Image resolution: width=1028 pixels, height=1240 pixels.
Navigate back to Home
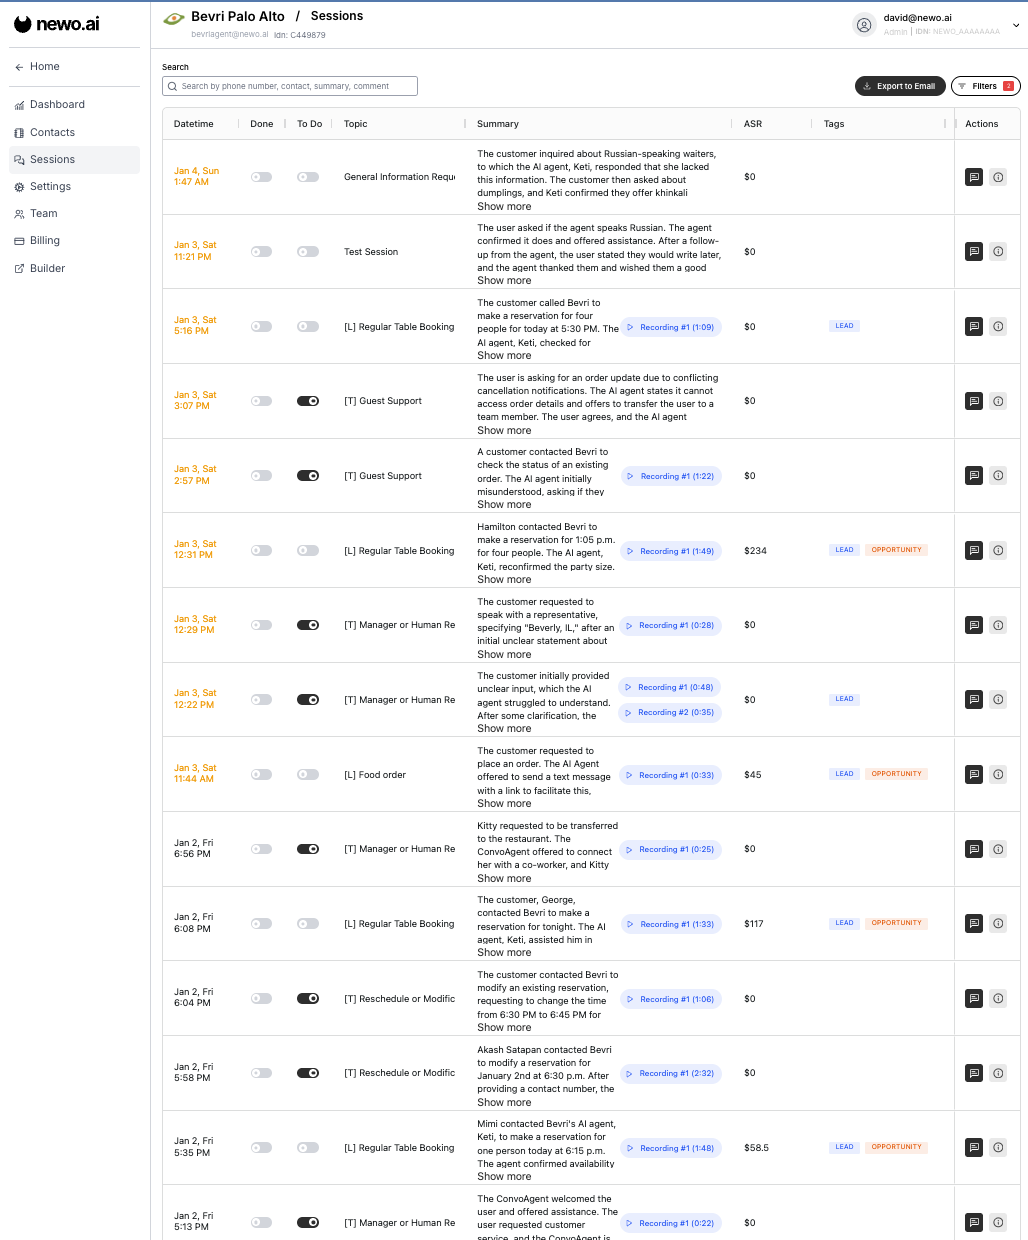click(44, 66)
